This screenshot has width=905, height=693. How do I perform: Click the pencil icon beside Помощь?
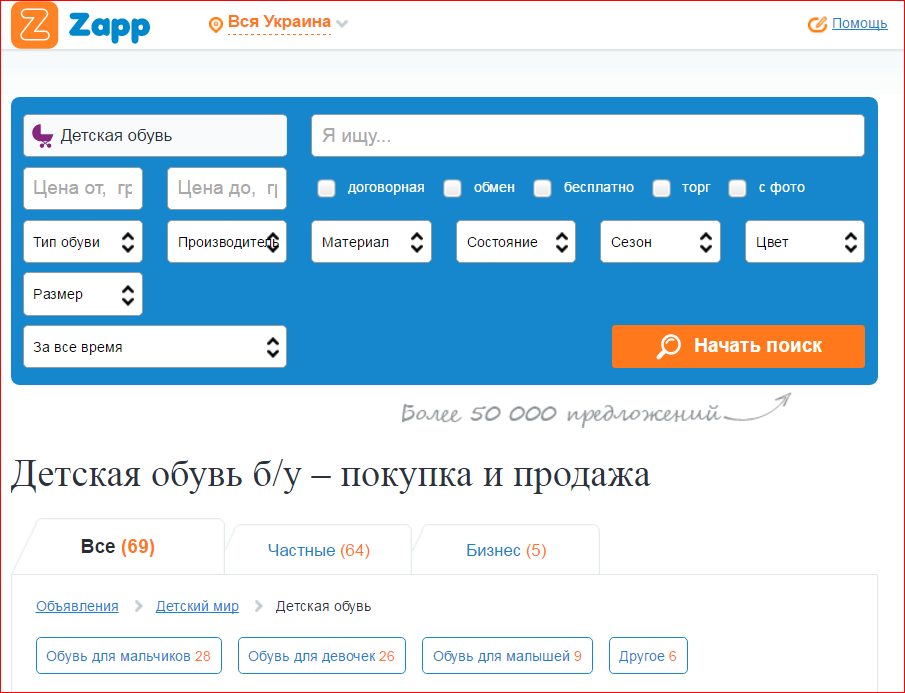click(817, 24)
